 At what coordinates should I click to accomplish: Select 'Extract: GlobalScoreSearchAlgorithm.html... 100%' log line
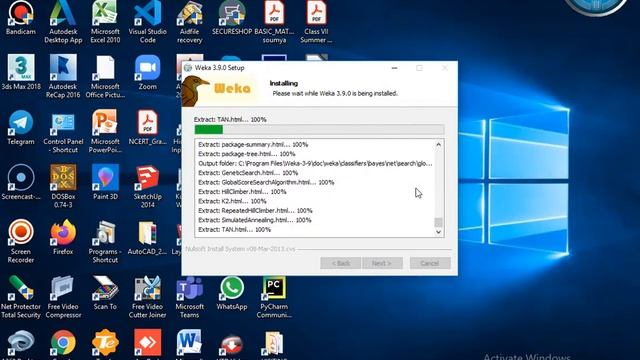[x=266, y=182]
